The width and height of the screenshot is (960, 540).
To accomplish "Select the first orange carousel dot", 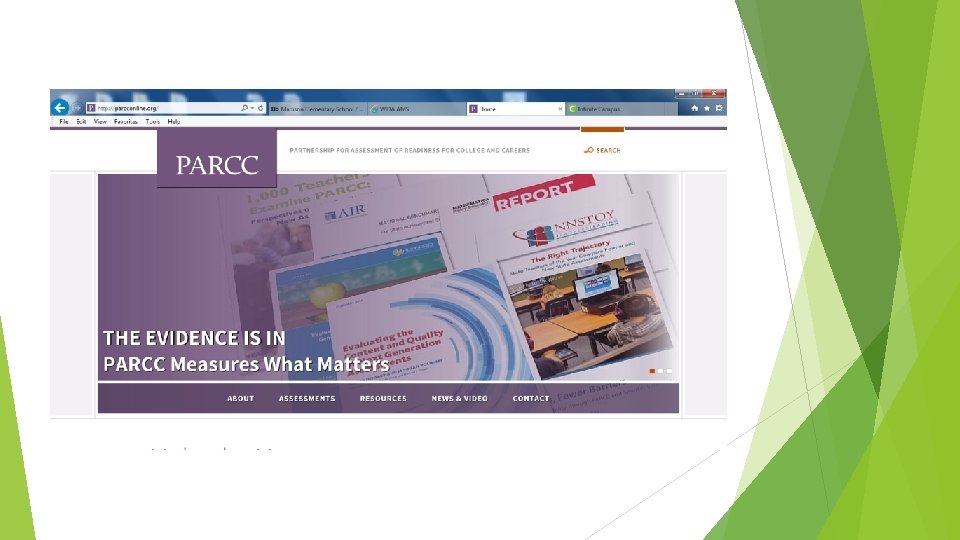I will point(652,371).
